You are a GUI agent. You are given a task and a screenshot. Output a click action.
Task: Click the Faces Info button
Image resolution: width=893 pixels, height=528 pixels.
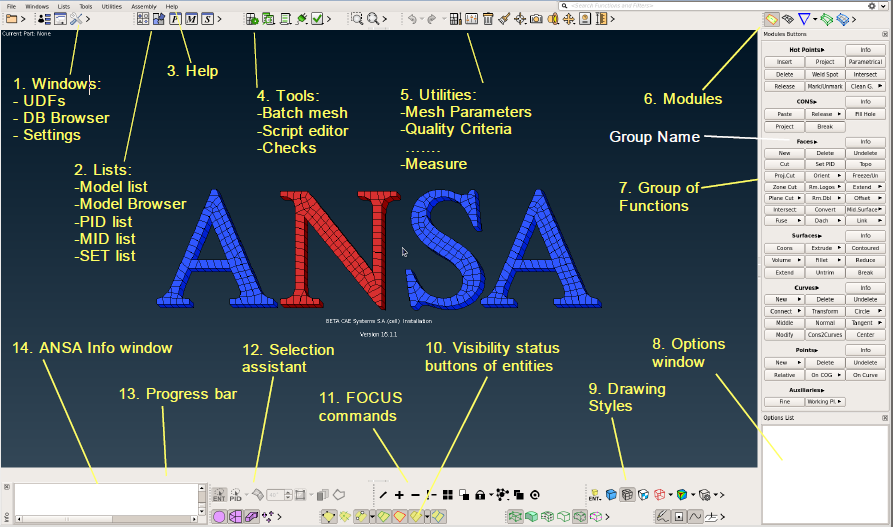point(865,141)
